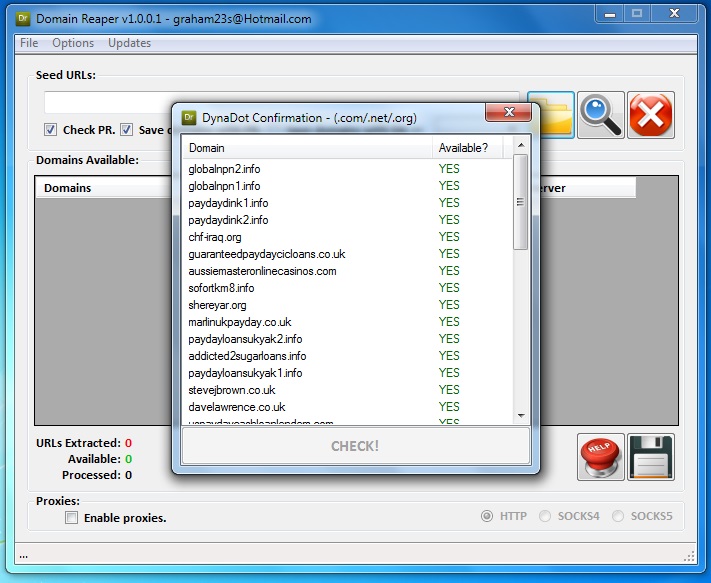Toggle the Check PR. checkbox
The height and width of the screenshot is (583, 711).
(x=50, y=130)
